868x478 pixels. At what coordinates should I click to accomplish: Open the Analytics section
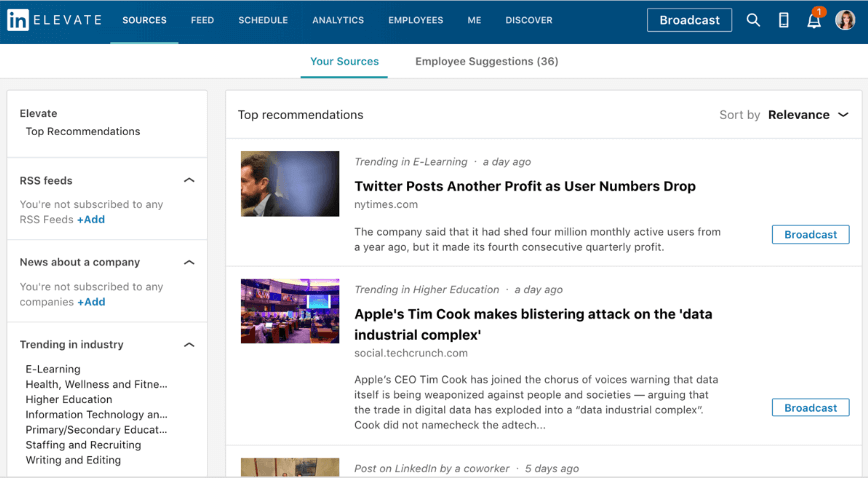[338, 20]
